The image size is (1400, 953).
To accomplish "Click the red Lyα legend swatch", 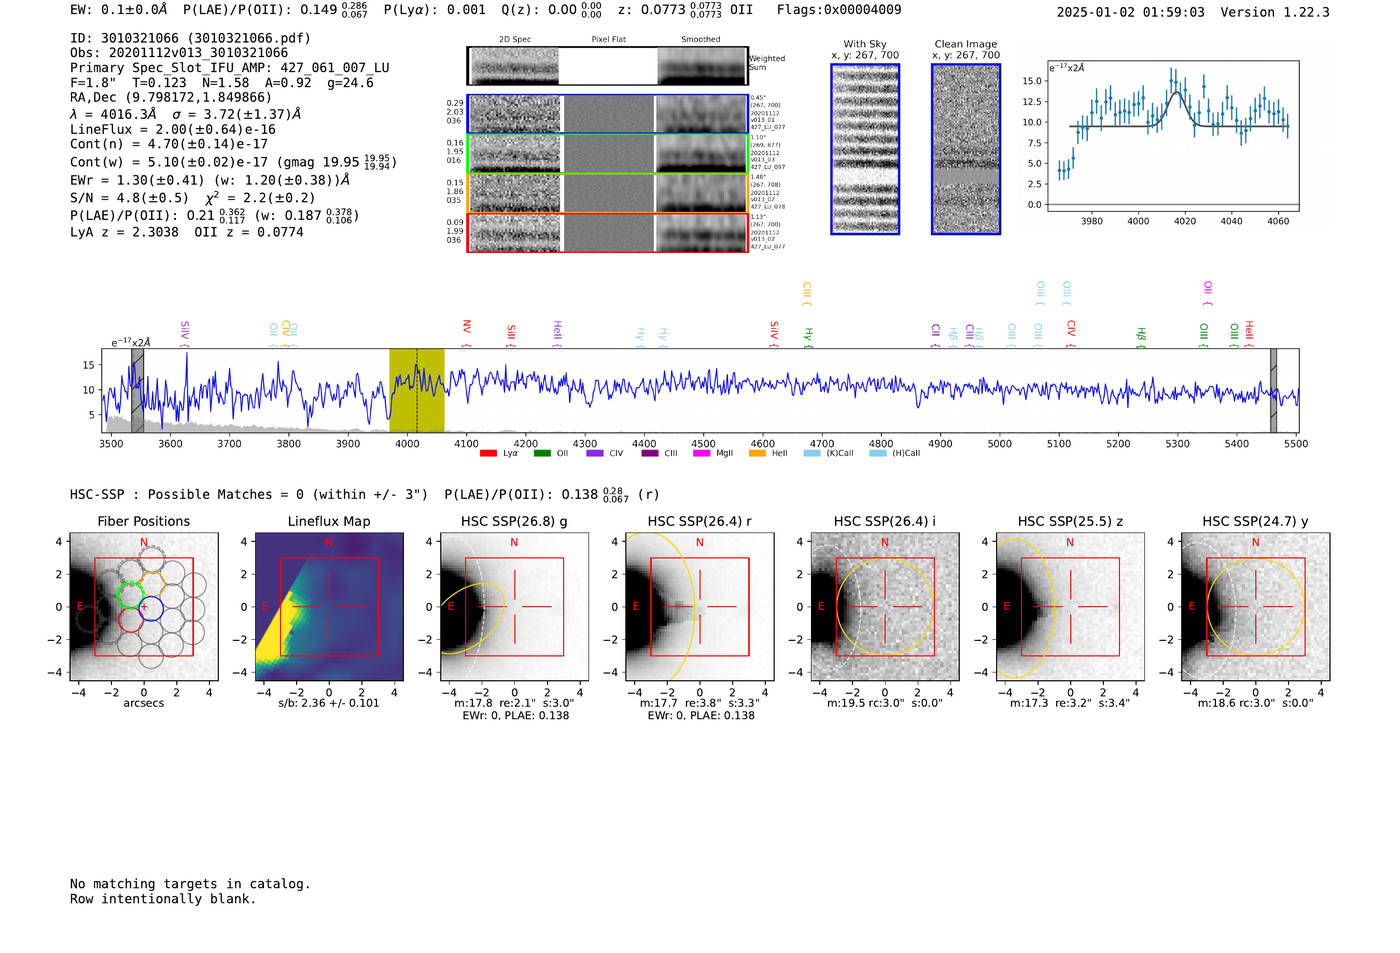I will pyautogui.click(x=488, y=453).
